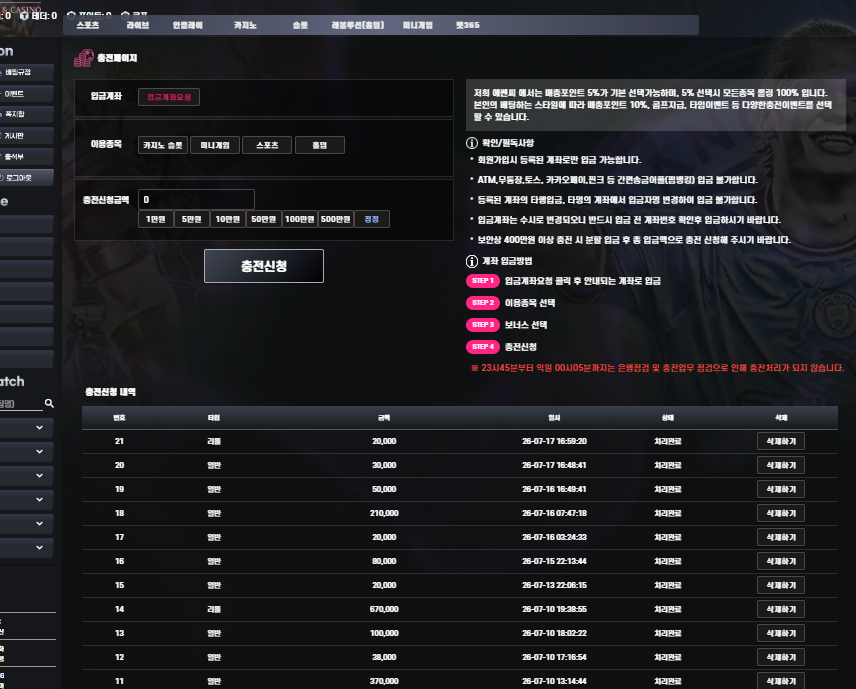856x689 pixels.
Task: Click the date 26-07-15 22:13:44
Action: click(554, 561)
